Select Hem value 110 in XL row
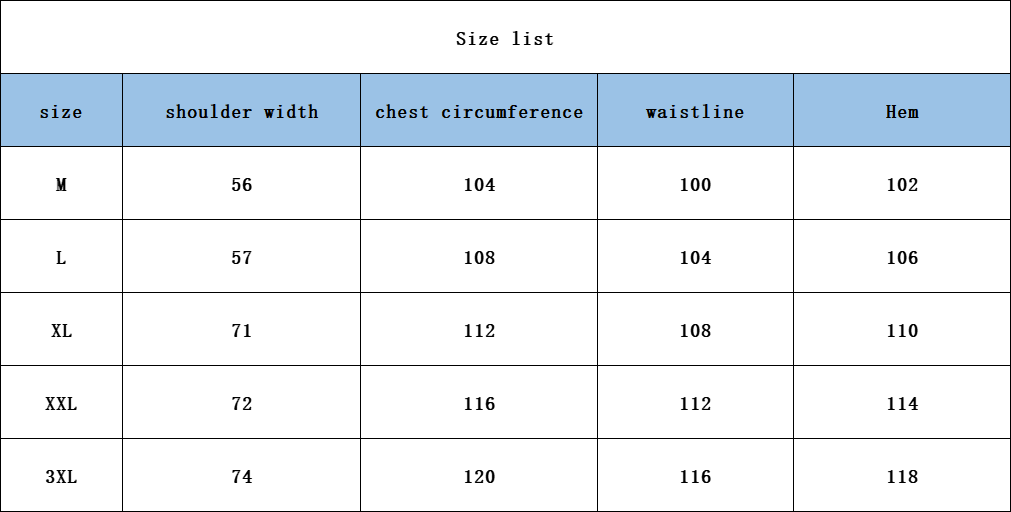This screenshot has height=512, width=1011. pos(902,331)
